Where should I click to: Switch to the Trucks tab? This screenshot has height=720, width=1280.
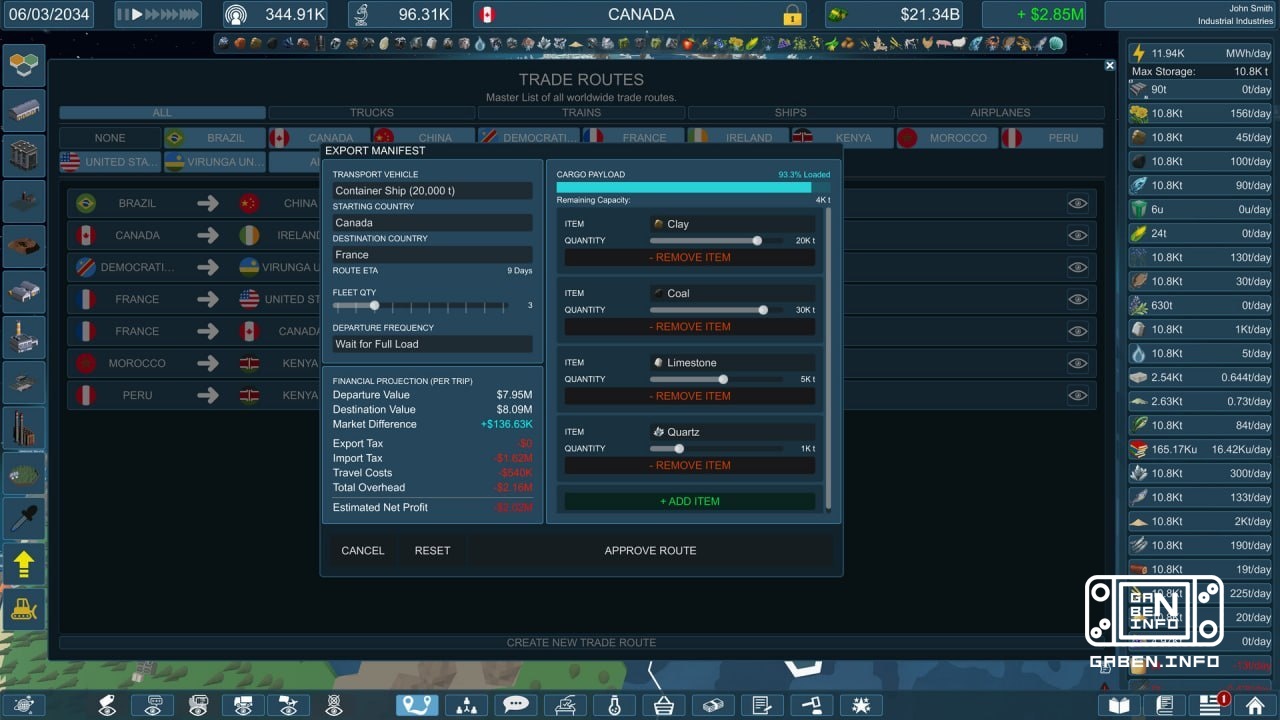tap(371, 113)
